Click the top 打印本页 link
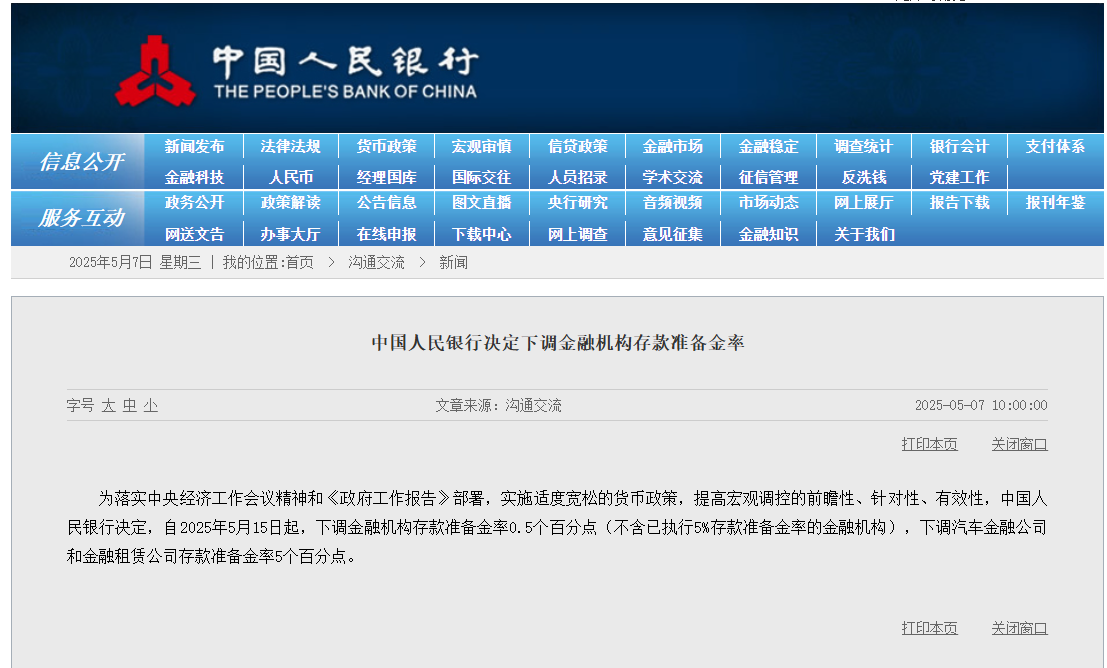 (929, 444)
